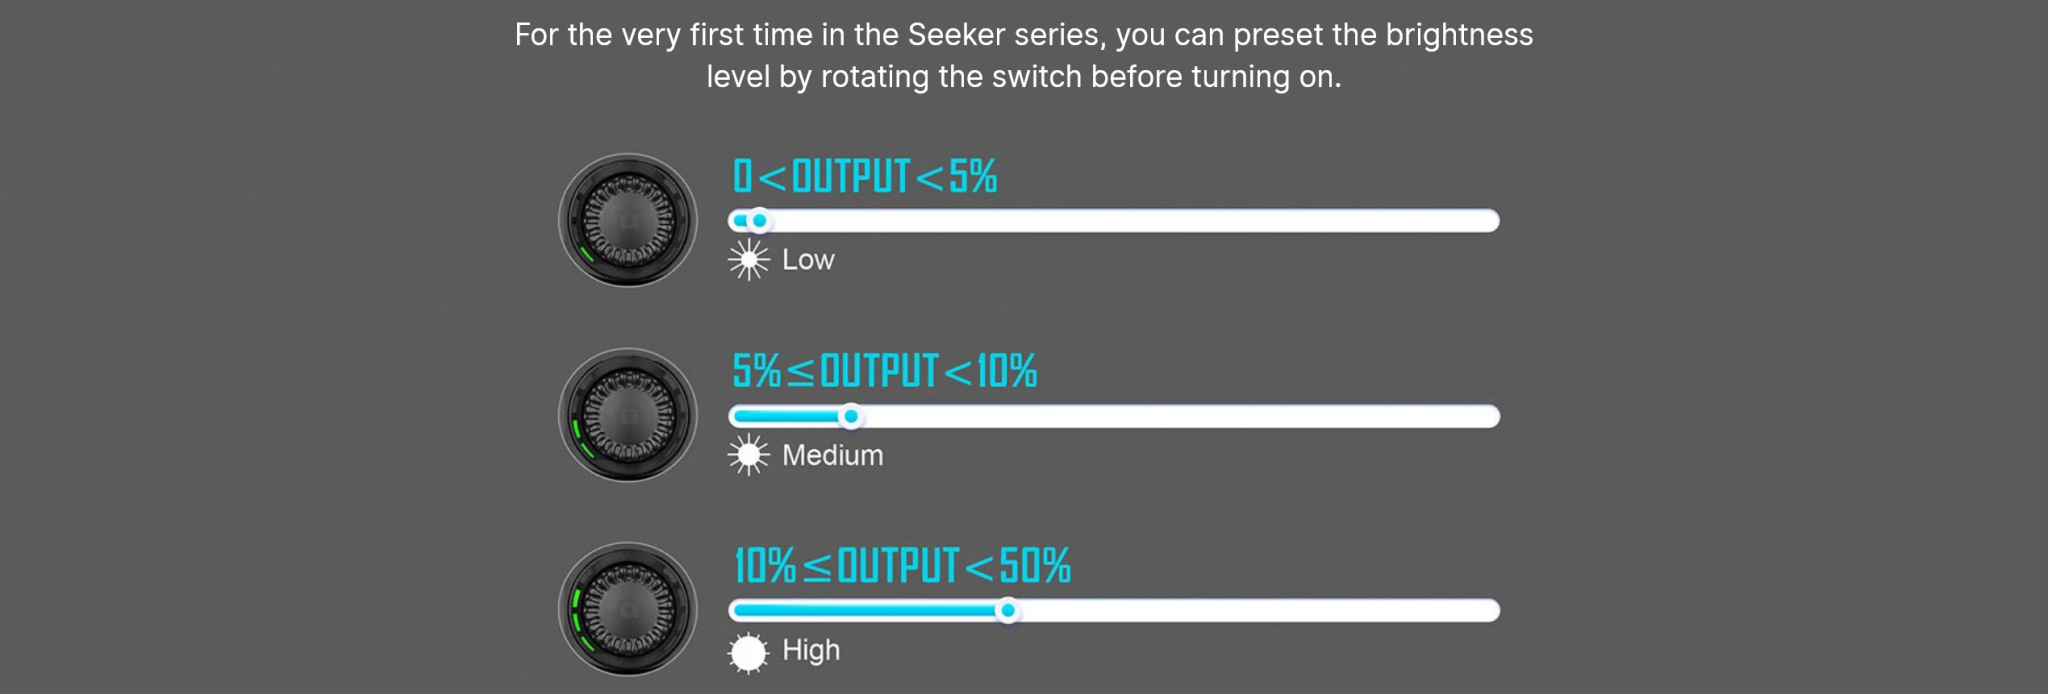Screen dimensions: 2048x694
Task: Click the sun icon next to Medium
Action: click(748, 455)
